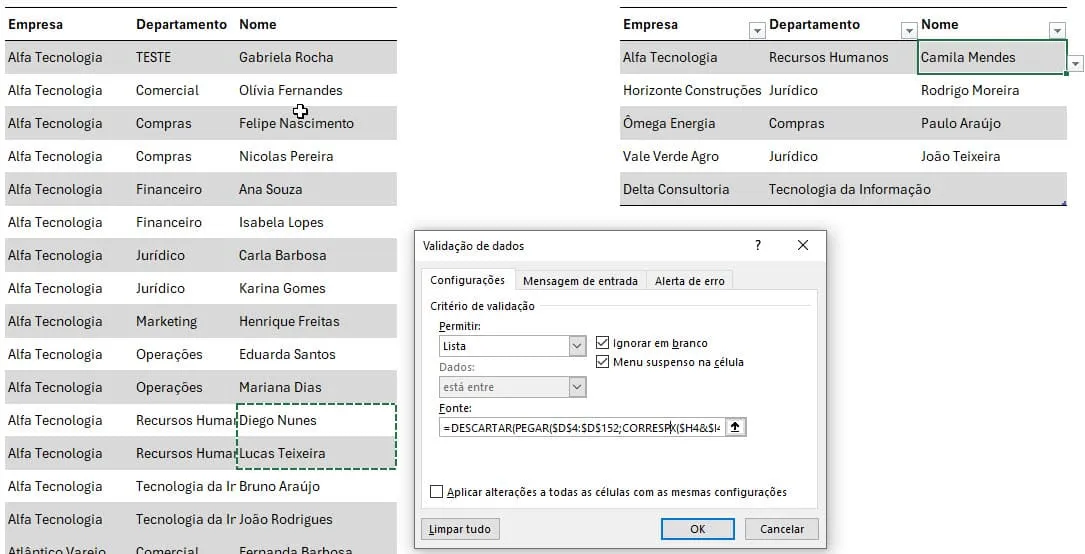This screenshot has height=554, width=1085.
Task: Open the Empresa column filter arrow
Action: tap(758, 30)
